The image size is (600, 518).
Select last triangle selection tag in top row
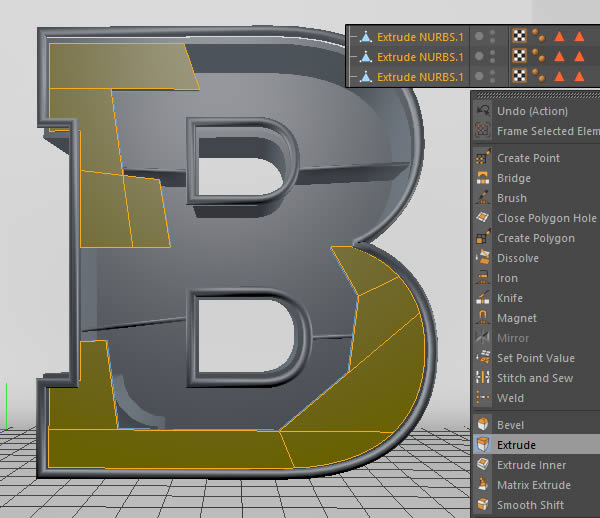click(579, 36)
